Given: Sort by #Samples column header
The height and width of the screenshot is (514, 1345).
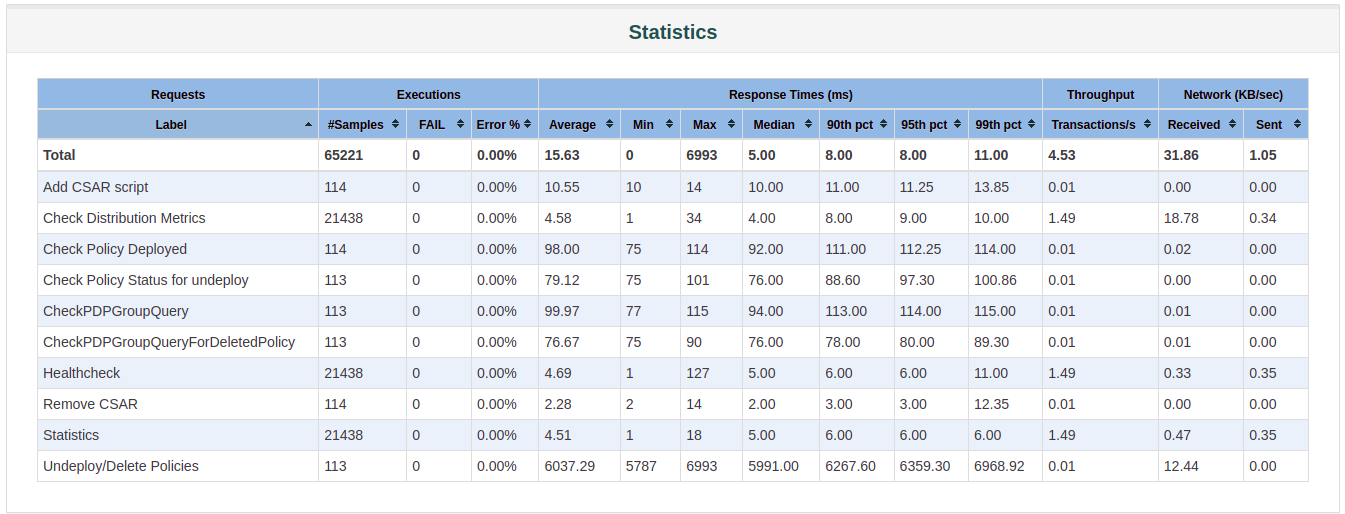Looking at the screenshot, I should click(363, 125).
